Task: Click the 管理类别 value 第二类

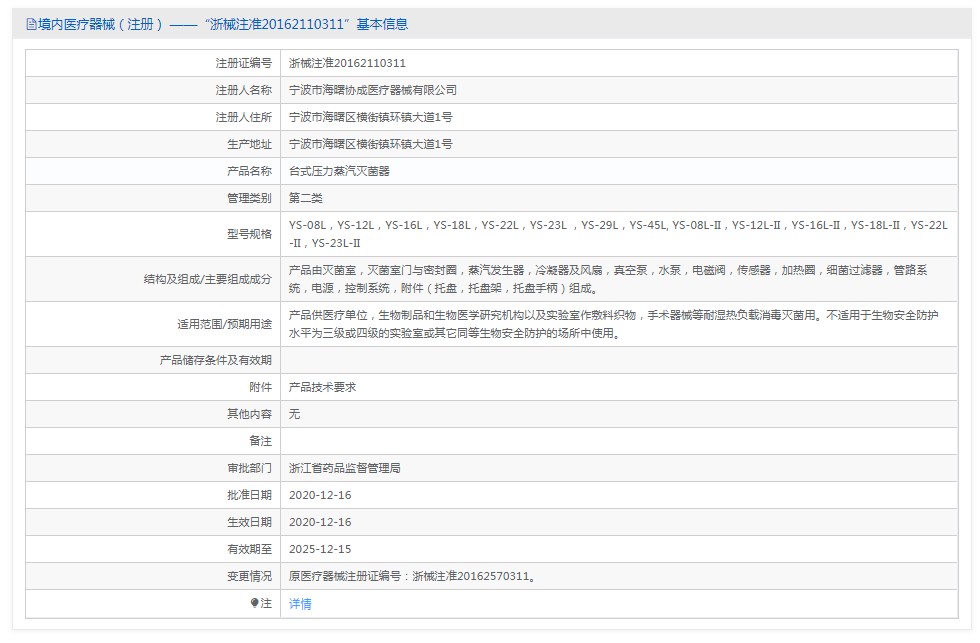Action: (306, 197)
